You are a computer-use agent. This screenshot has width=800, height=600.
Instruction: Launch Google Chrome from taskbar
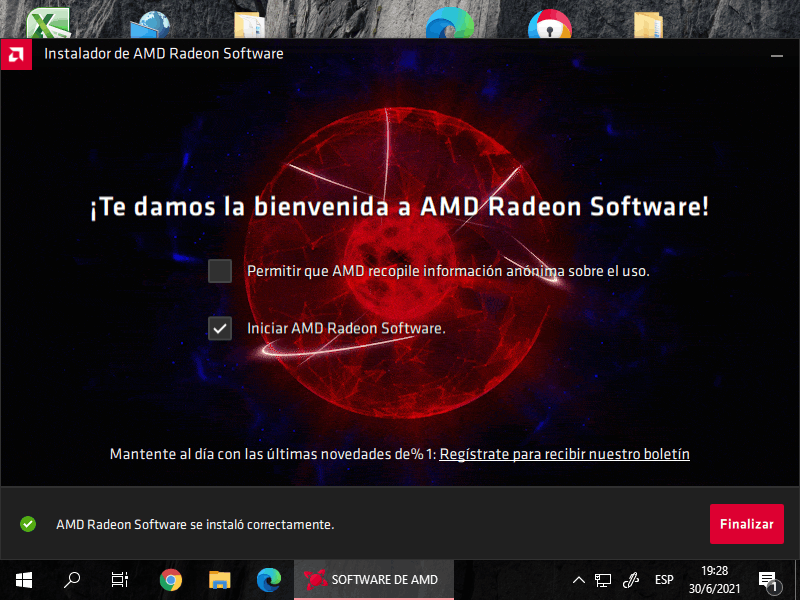pyautogui.click(x=170, y=580)
